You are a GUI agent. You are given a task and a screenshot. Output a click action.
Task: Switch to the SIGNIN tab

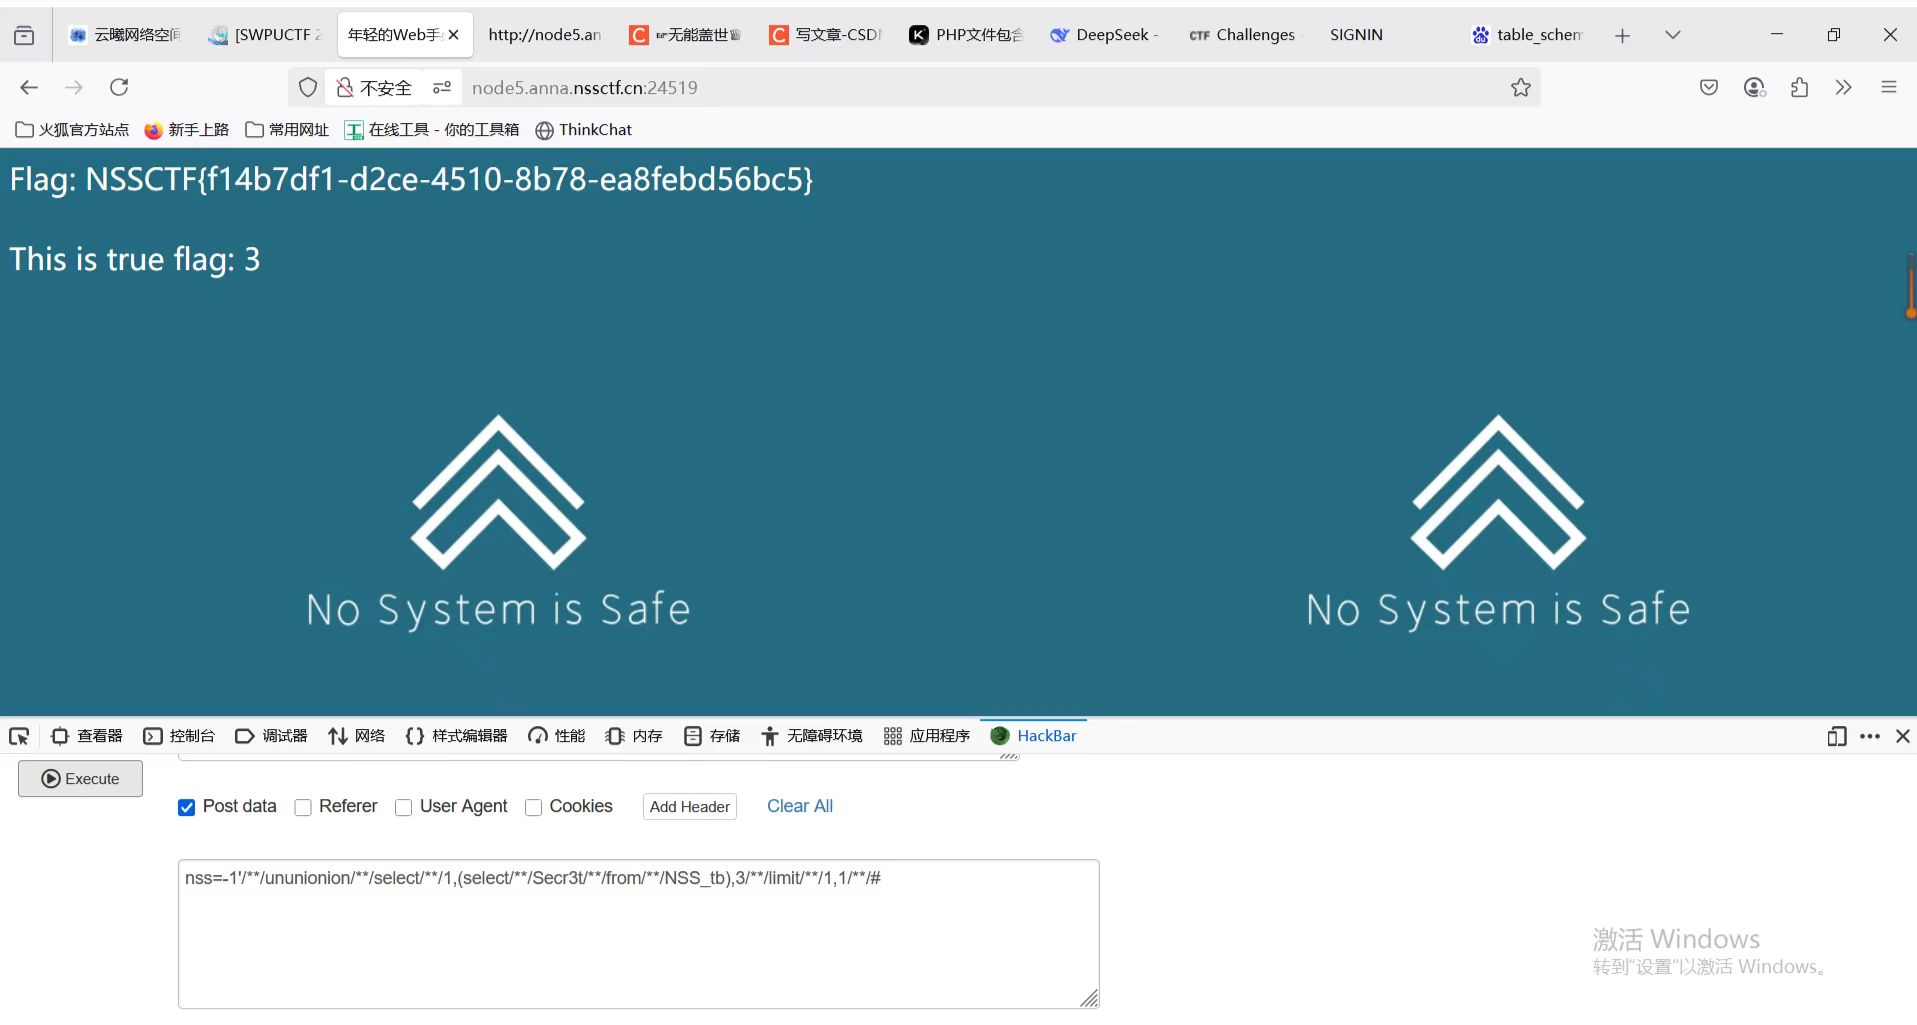coord(1385,35)
